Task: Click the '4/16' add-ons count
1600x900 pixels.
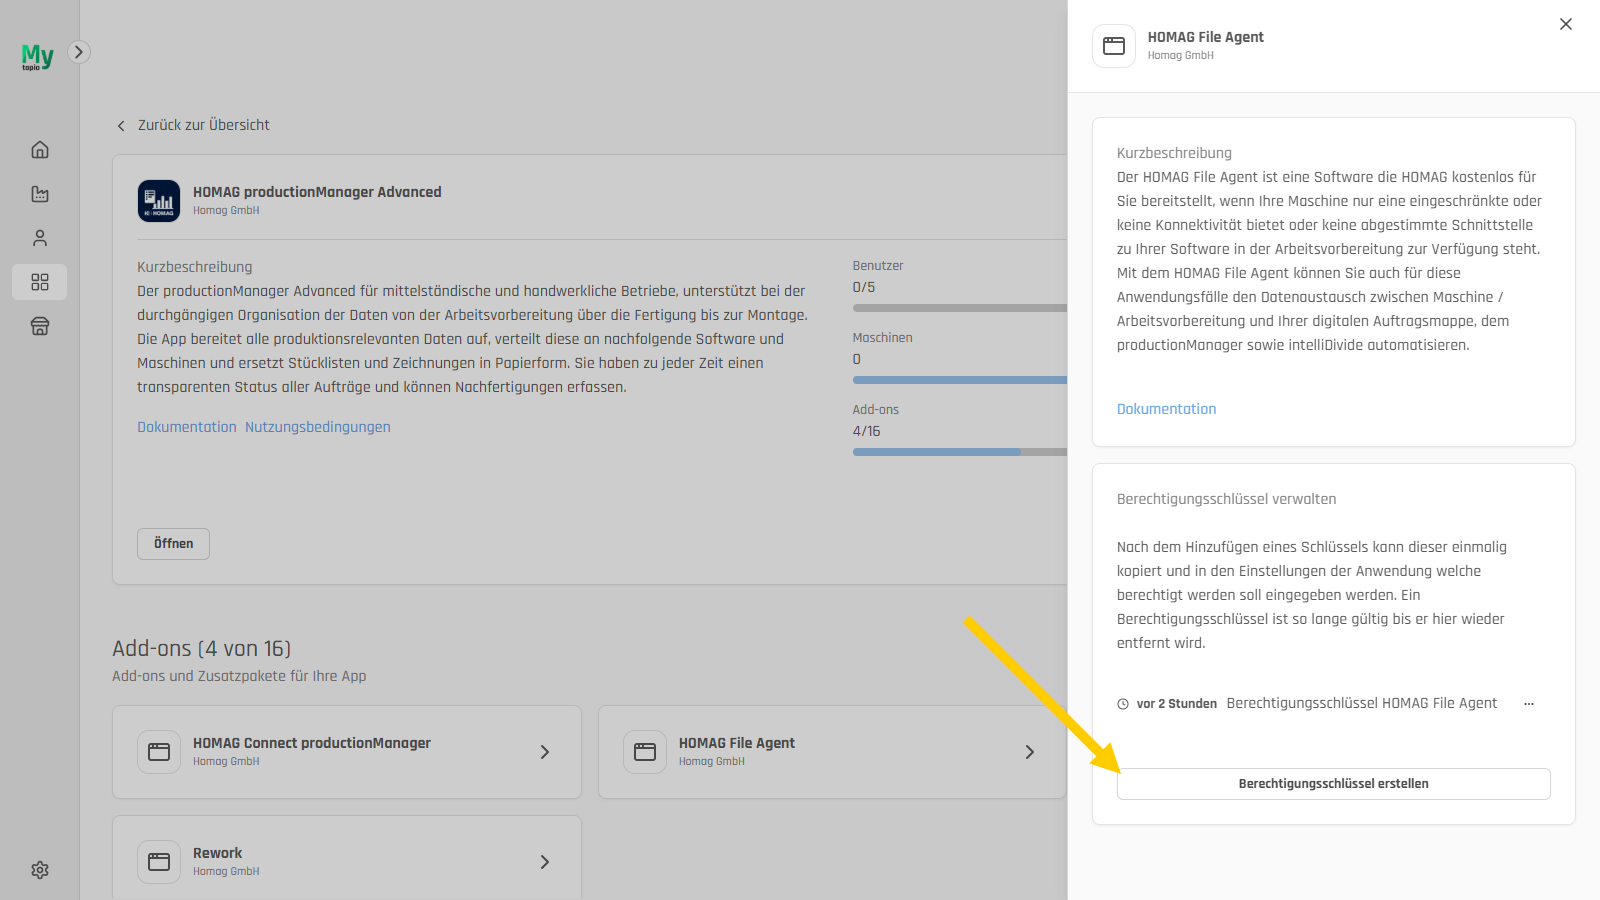Action: click(867, 431)
